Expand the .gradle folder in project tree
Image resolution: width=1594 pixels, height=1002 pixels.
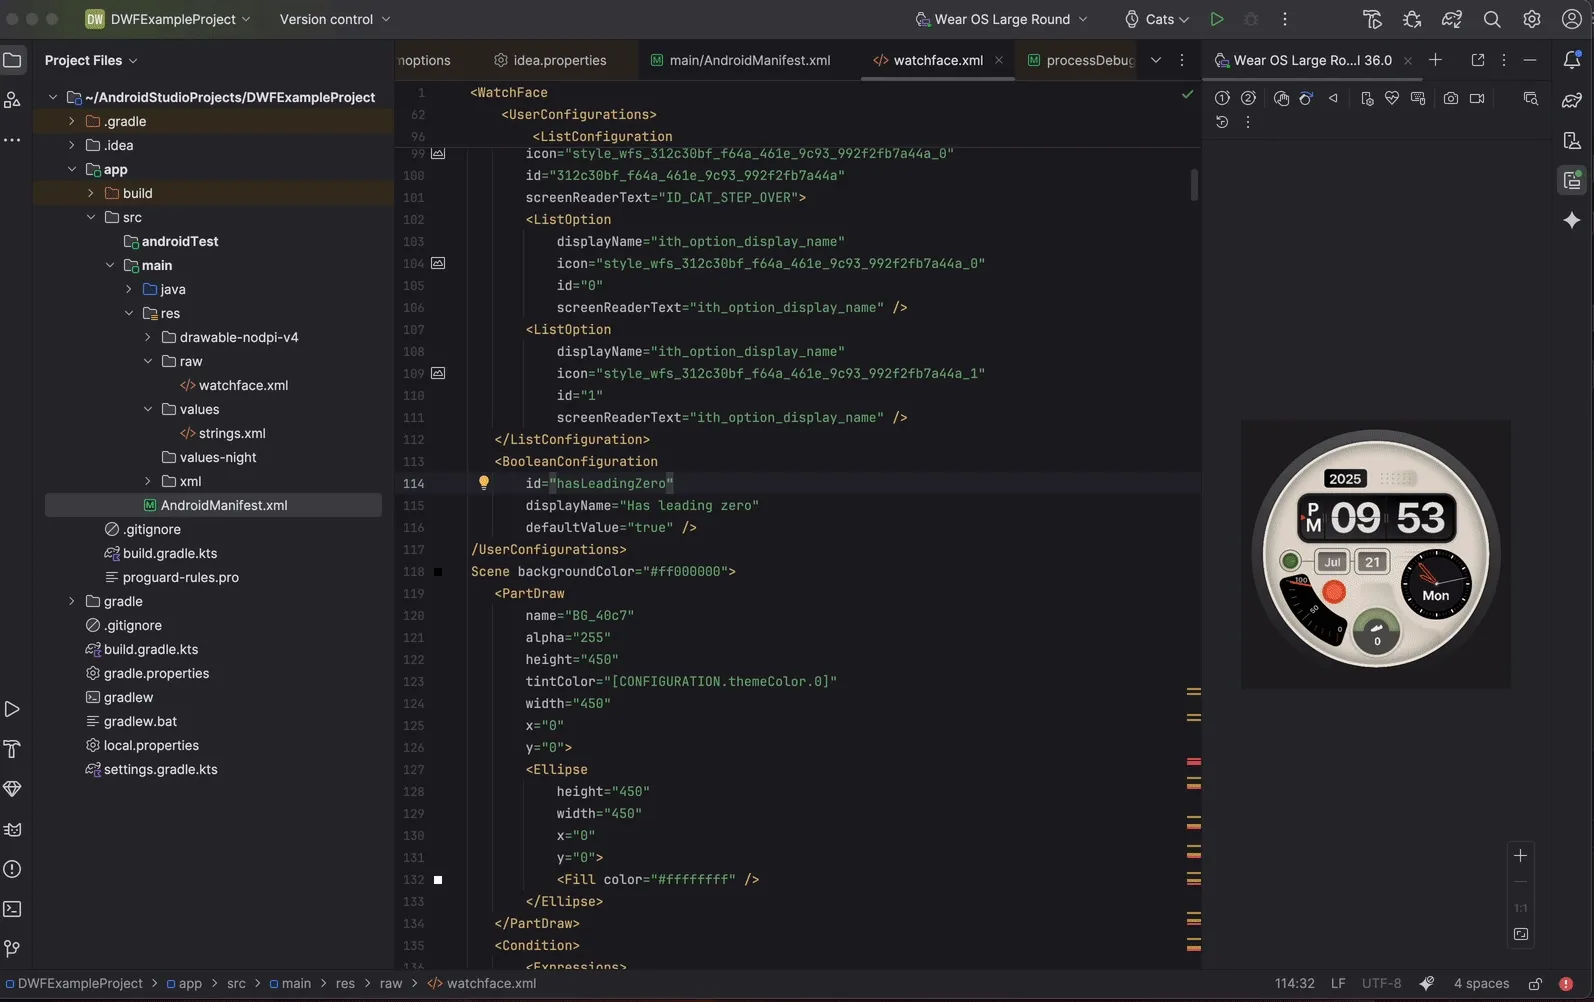coord(72,121)
